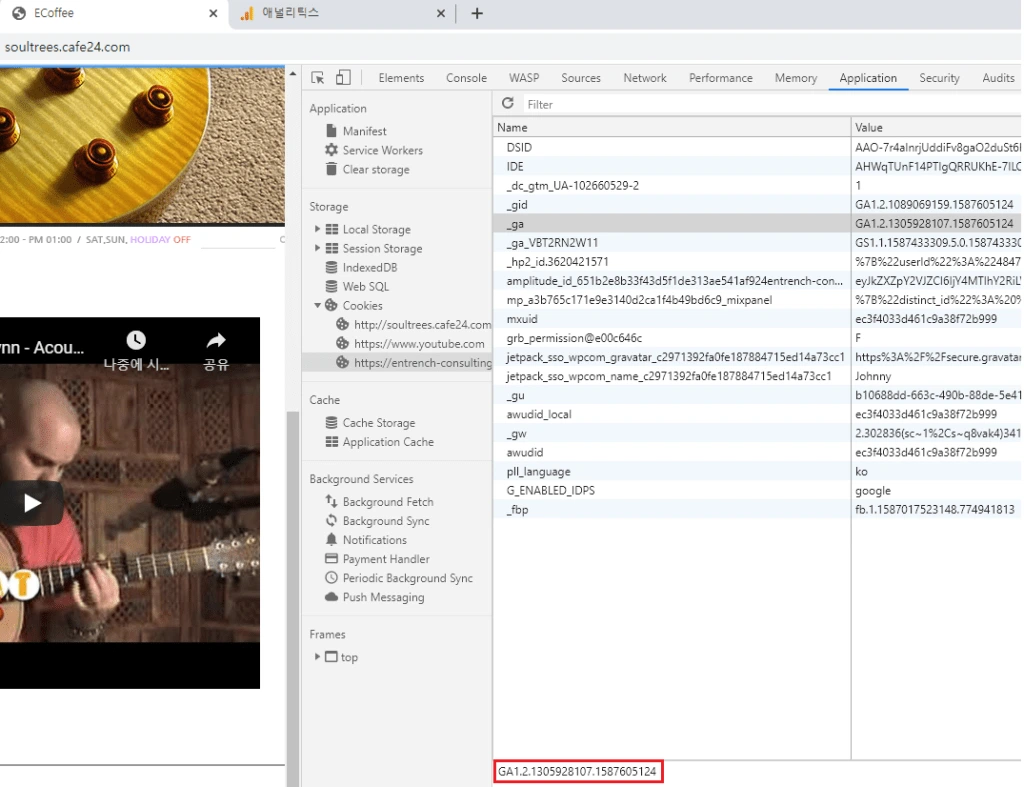This screenshot has width=1024, height=787.
Task: Collapse the Cookies tree arrow
Action: (317, 305)
